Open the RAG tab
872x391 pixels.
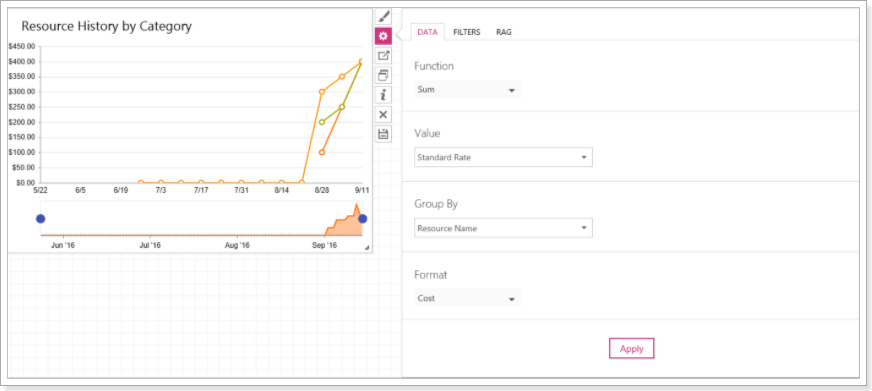point(504,32)
